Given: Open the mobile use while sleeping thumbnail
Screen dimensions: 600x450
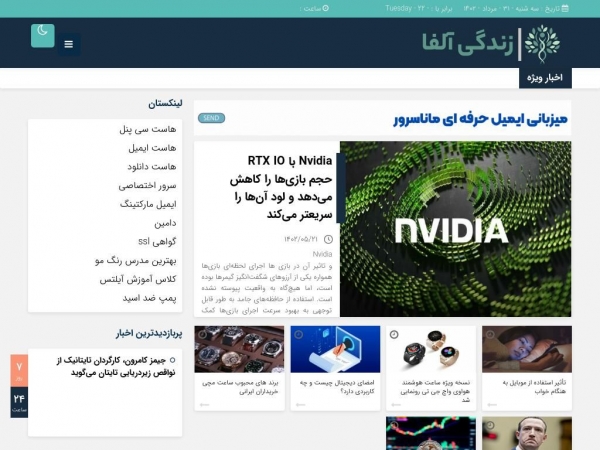Looking at the screenshot, I should [527, 349].
